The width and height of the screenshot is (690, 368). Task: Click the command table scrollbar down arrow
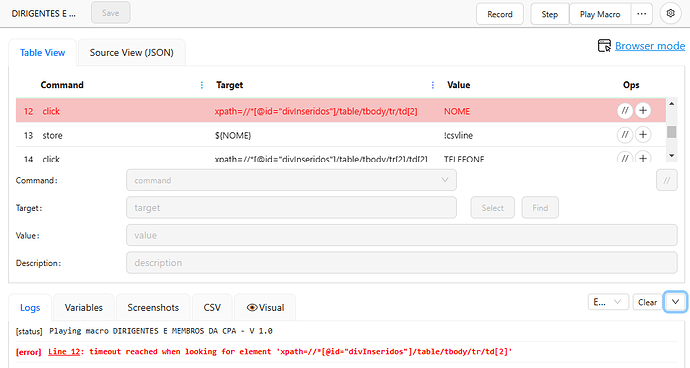tap(672, 155)
